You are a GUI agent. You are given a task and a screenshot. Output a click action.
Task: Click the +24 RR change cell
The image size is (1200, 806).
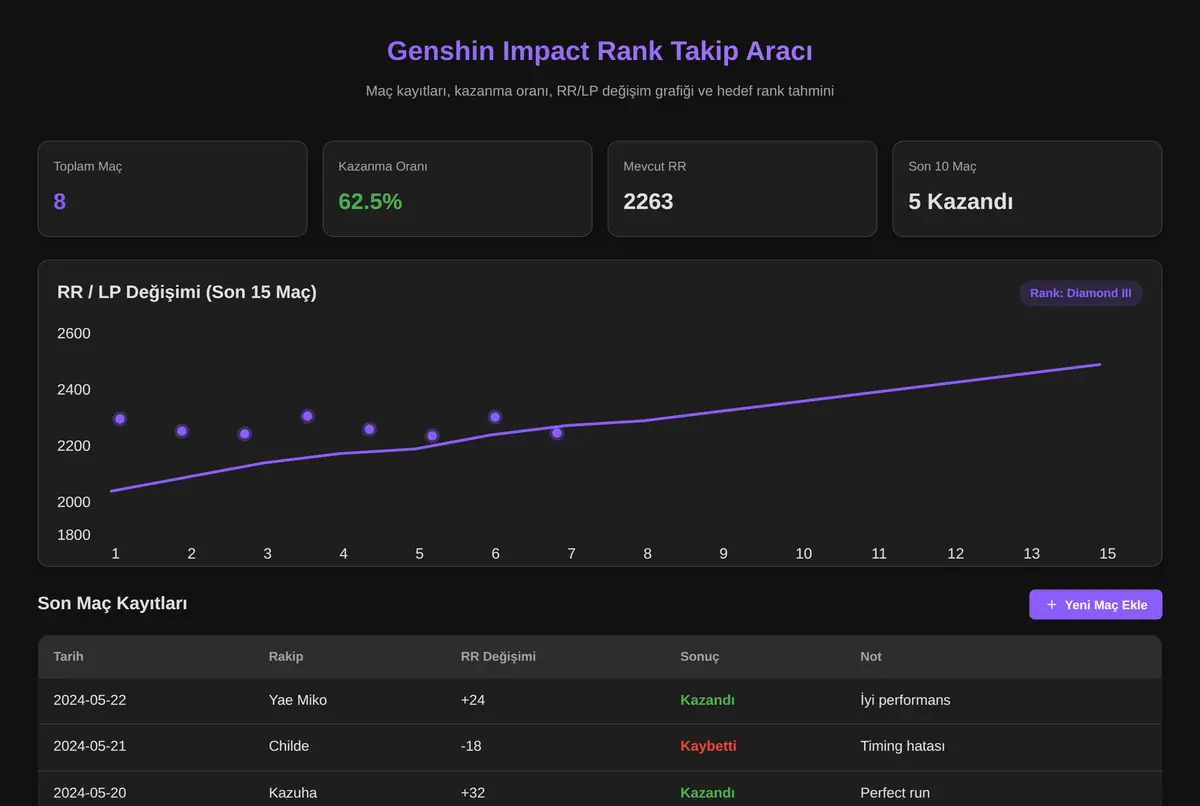click(x=473, y=700)
